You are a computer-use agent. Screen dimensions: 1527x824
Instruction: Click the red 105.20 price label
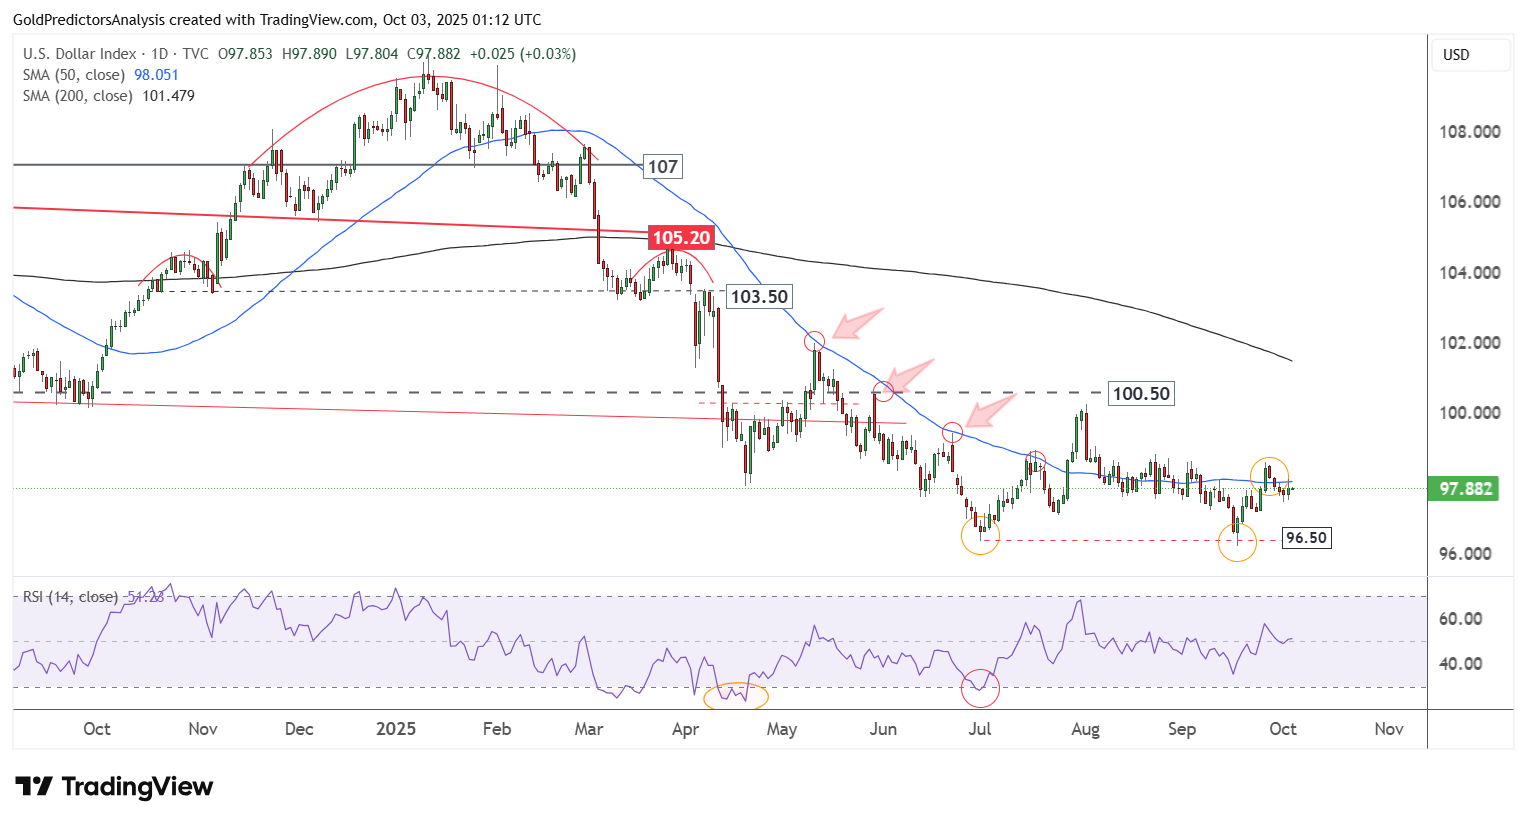click(680, 238)
